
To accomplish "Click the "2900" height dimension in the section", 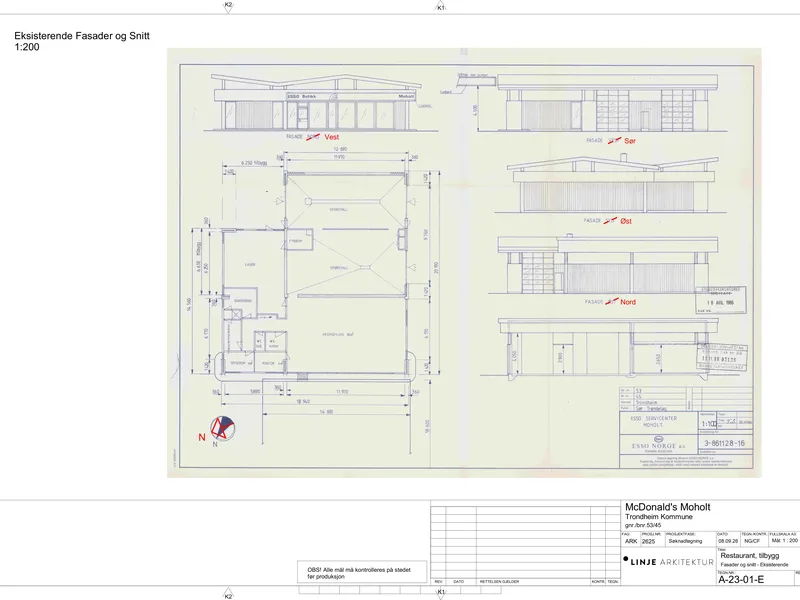I will click(560, 356).
